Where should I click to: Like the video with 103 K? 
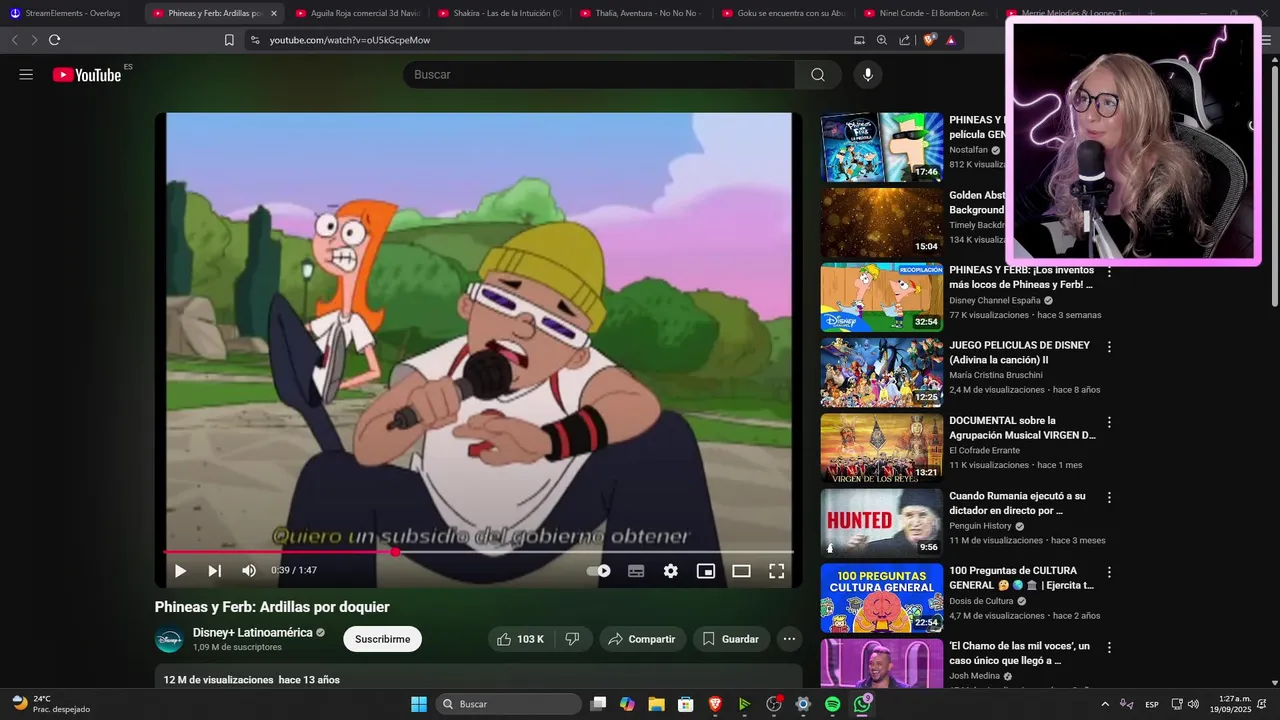520,639
